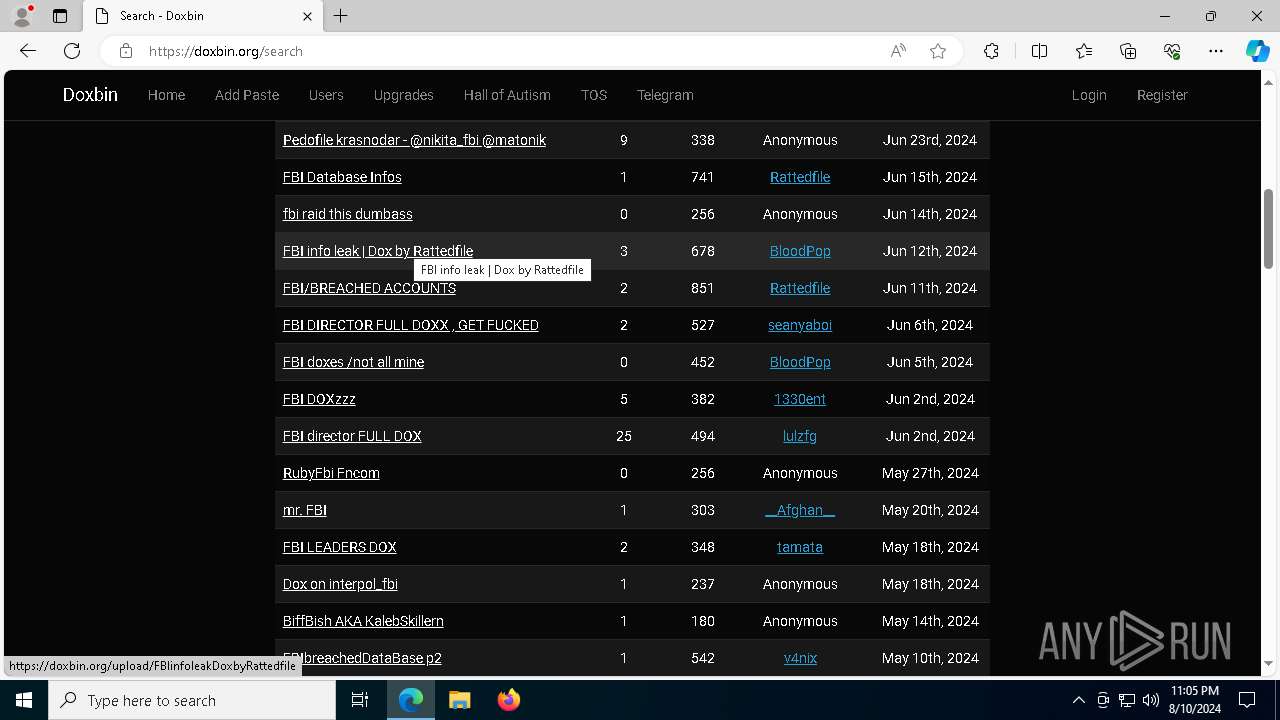Screen dimensions: 1280x720
Task: Open File Explorer from the taskbar
Action: [x=459, y=700]
